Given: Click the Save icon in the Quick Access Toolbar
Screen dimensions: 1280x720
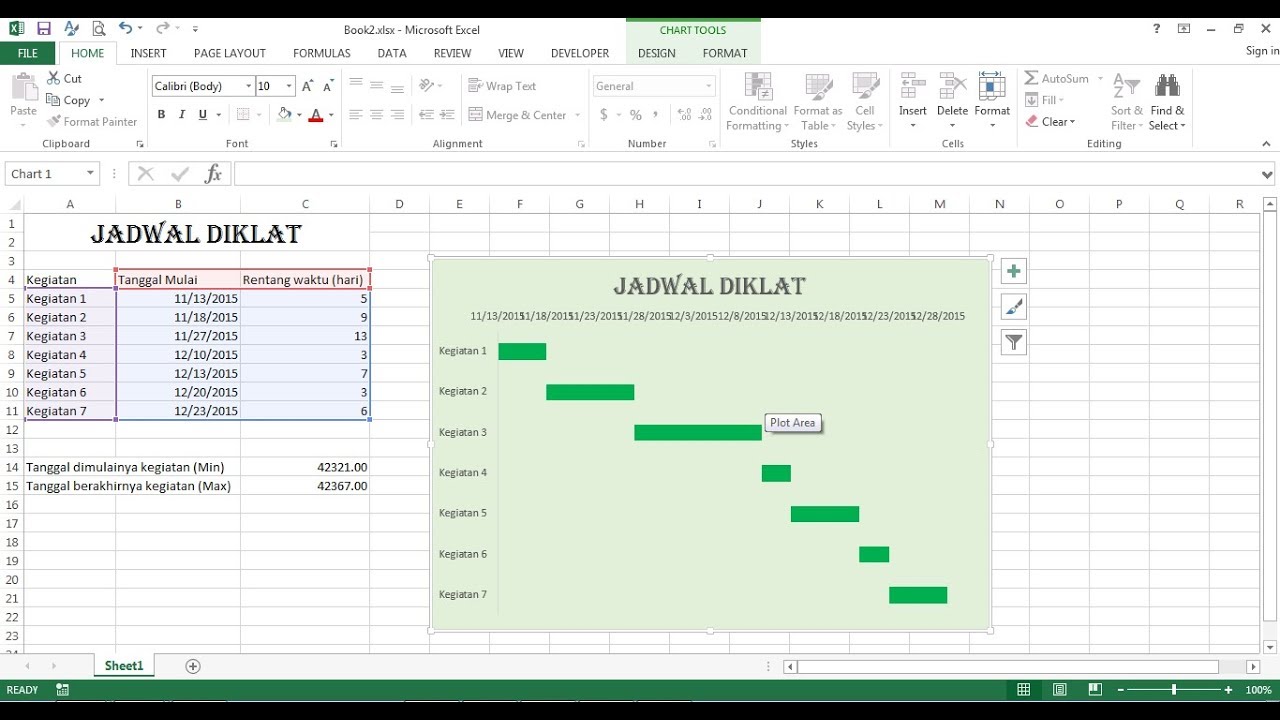Looking at the screenshot, I should pyautogui.click(x=44, y=29).
